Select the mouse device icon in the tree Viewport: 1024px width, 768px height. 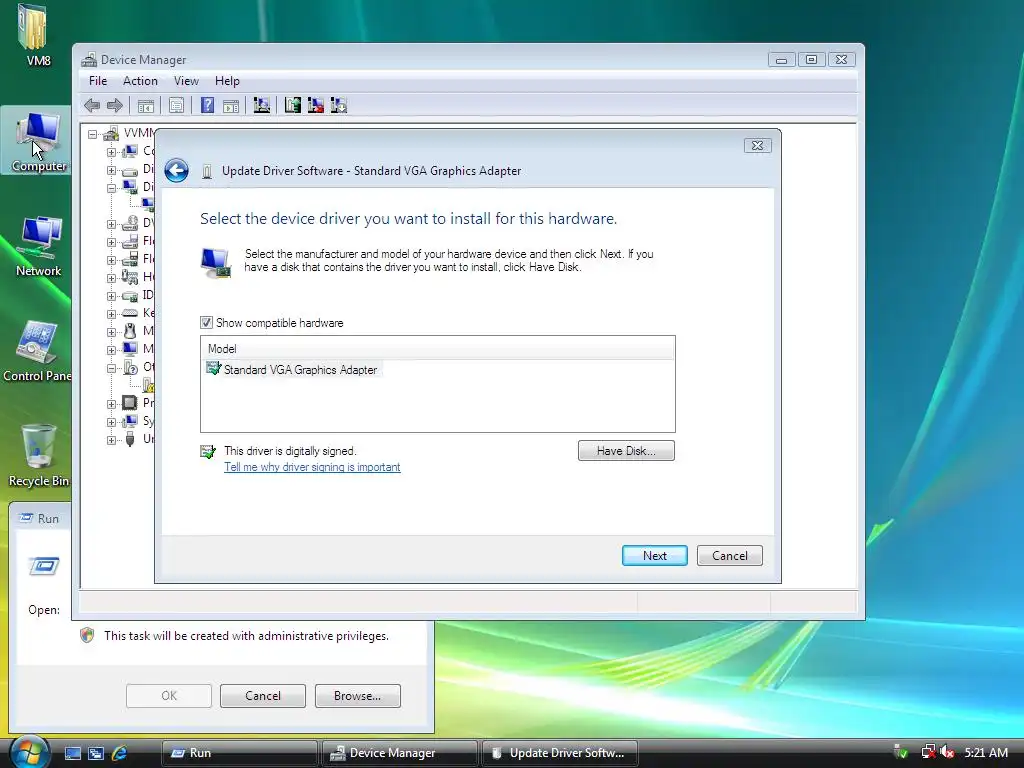[130, 330]
